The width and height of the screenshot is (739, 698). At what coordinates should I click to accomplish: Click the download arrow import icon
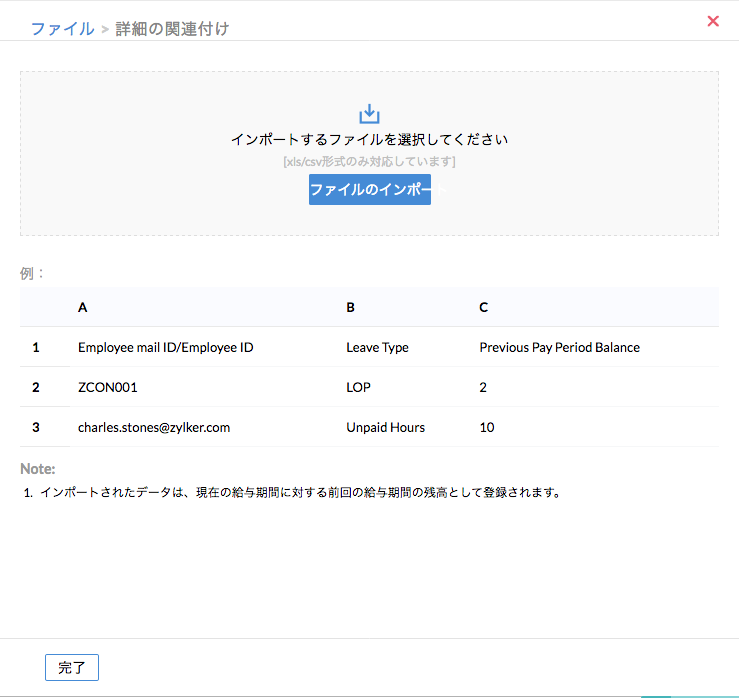point(369,114)
